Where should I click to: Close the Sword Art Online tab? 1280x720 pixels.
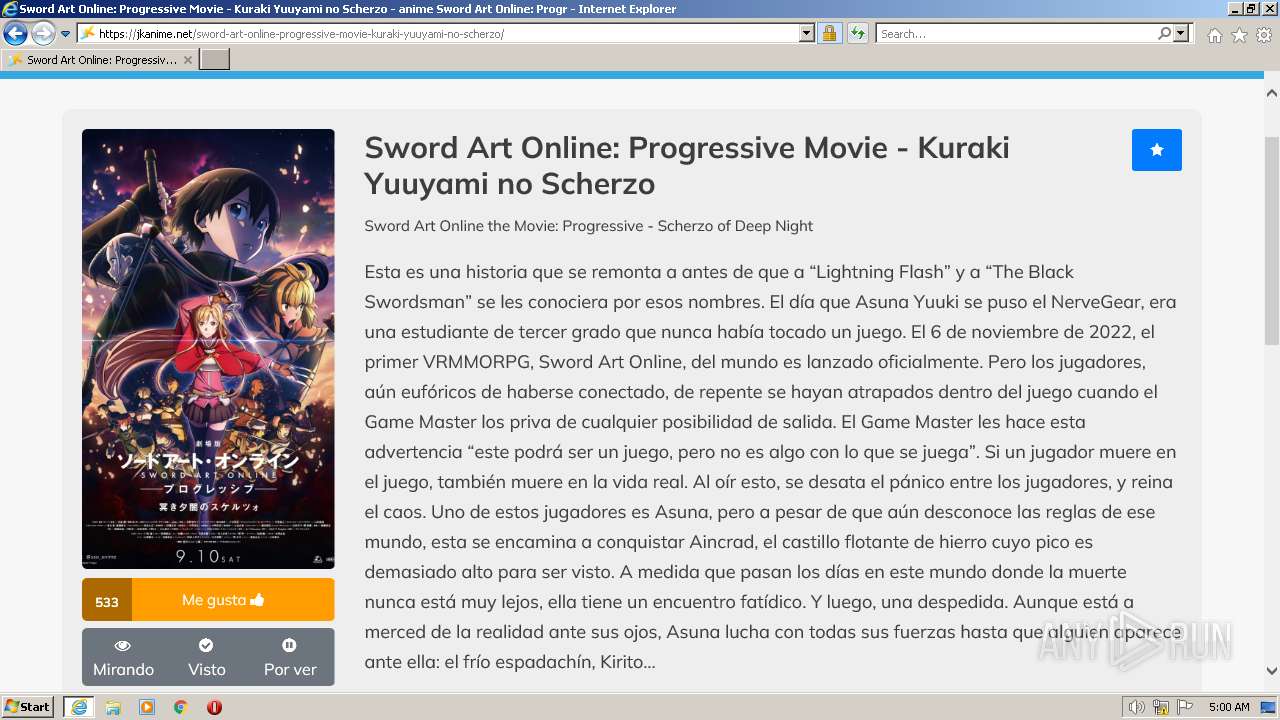188,60
